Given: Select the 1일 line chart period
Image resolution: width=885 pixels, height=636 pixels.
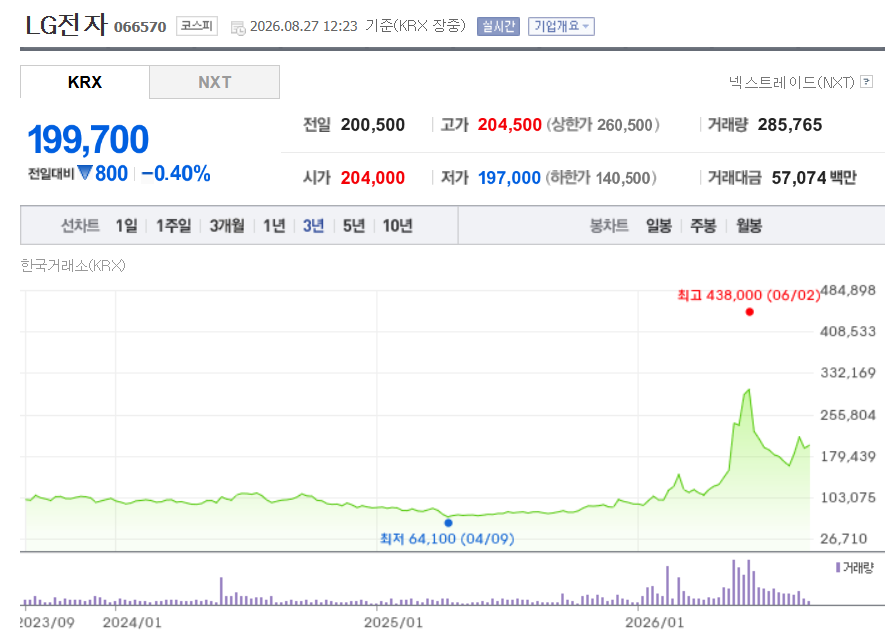Looking at the screenshot, I should [x=126, y=226].
